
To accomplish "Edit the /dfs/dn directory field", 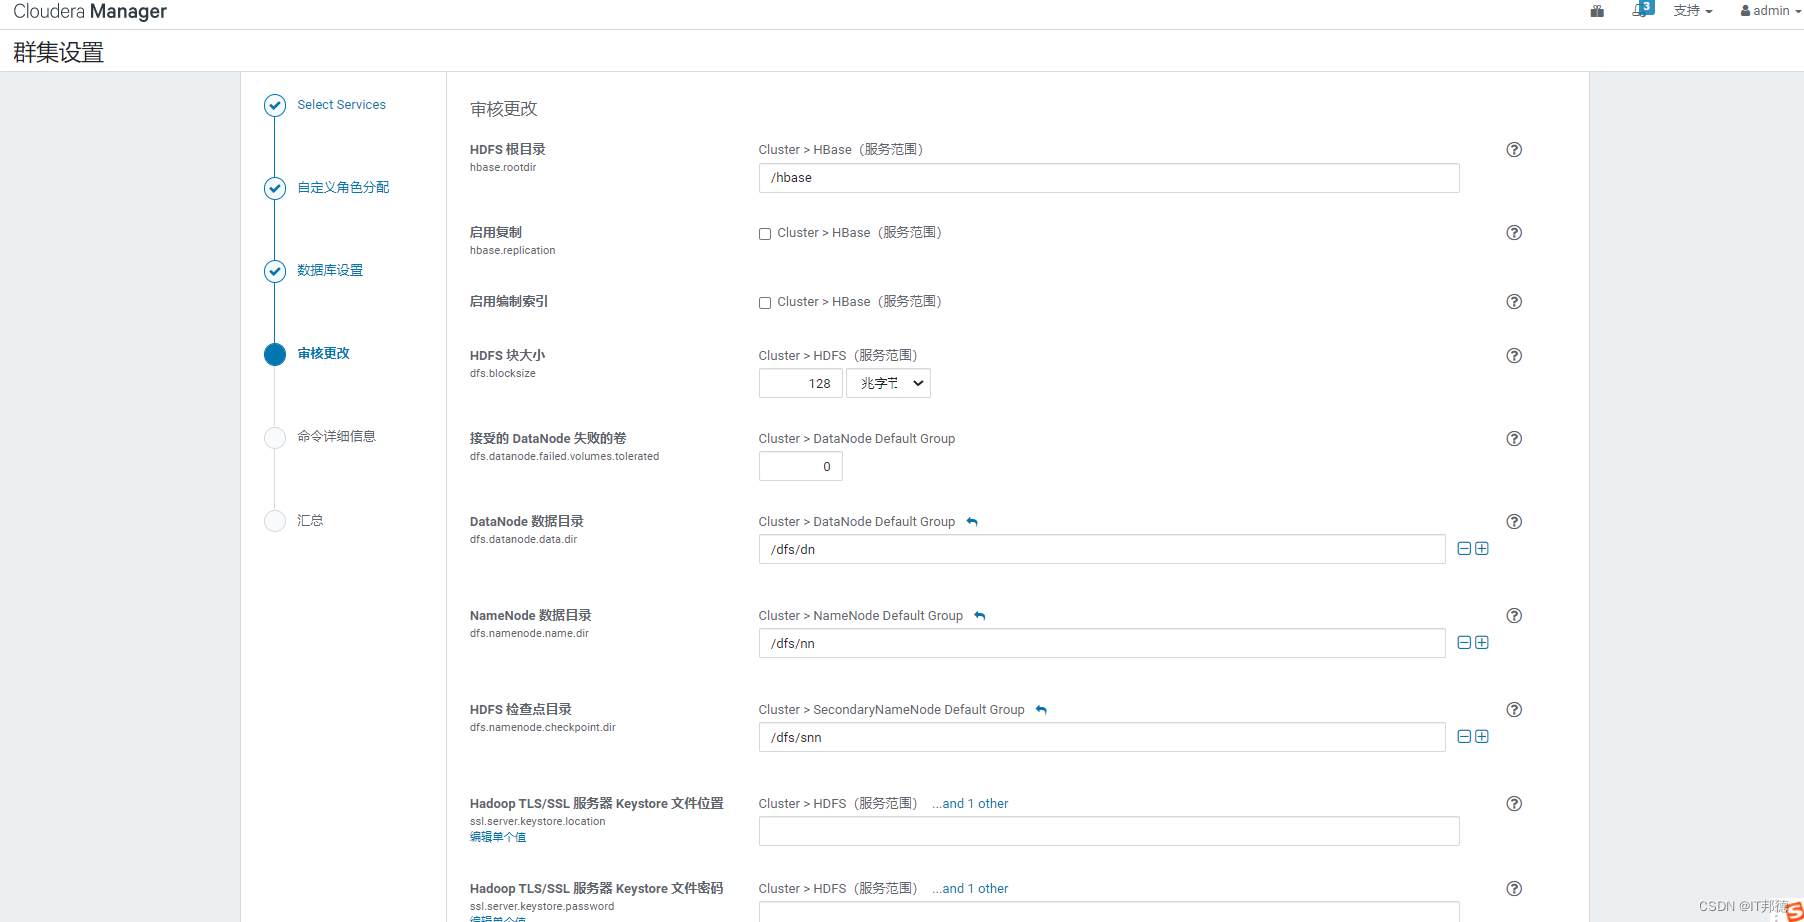I will pyautogui.click(x=1102, y=549).
